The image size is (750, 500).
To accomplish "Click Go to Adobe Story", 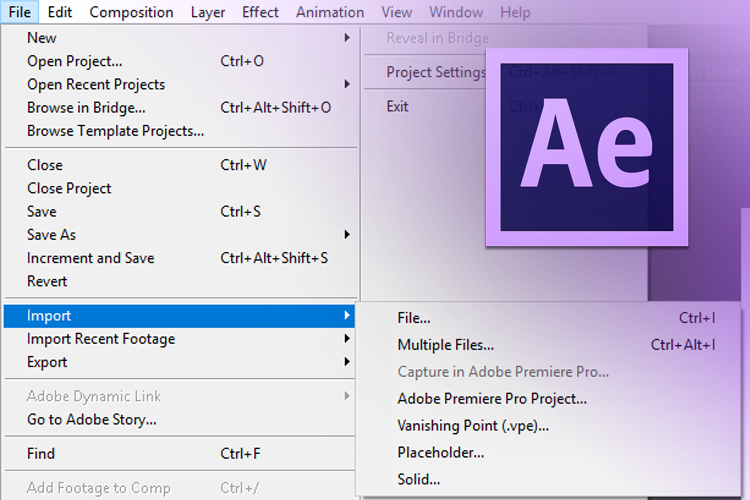I will click(x=92, y=420).
